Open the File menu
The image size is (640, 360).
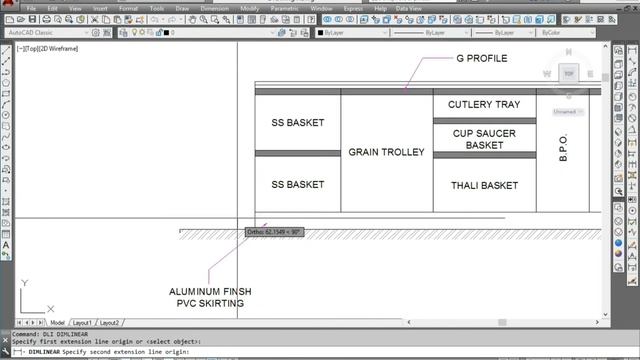pyautogui.click(x=31, y=9)
